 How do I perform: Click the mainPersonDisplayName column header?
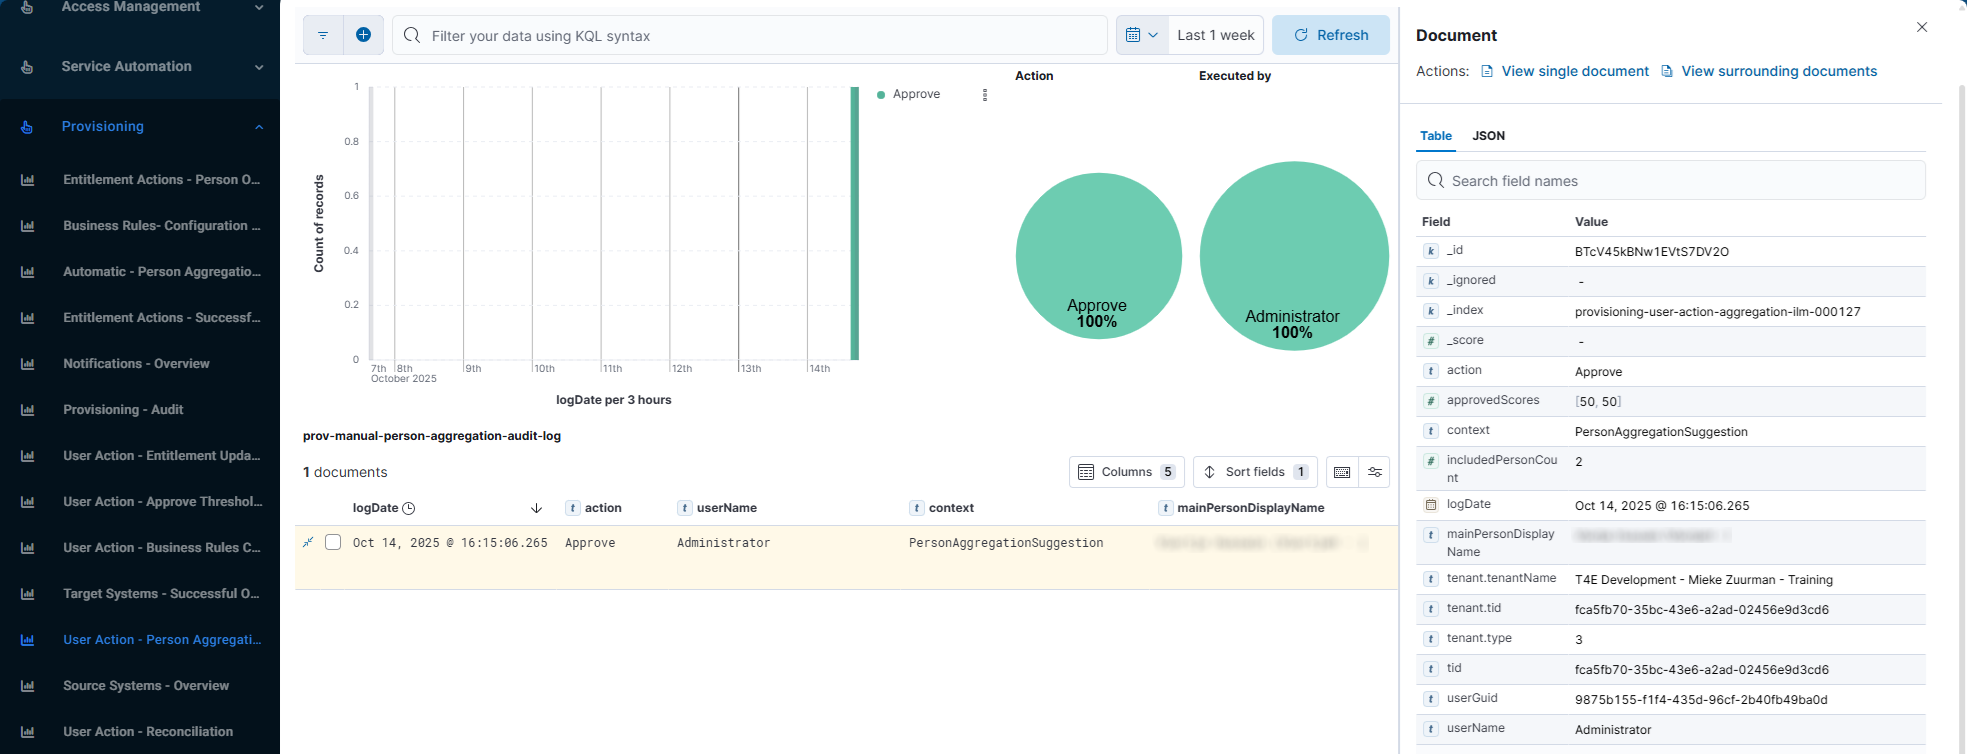(1251, 508)
